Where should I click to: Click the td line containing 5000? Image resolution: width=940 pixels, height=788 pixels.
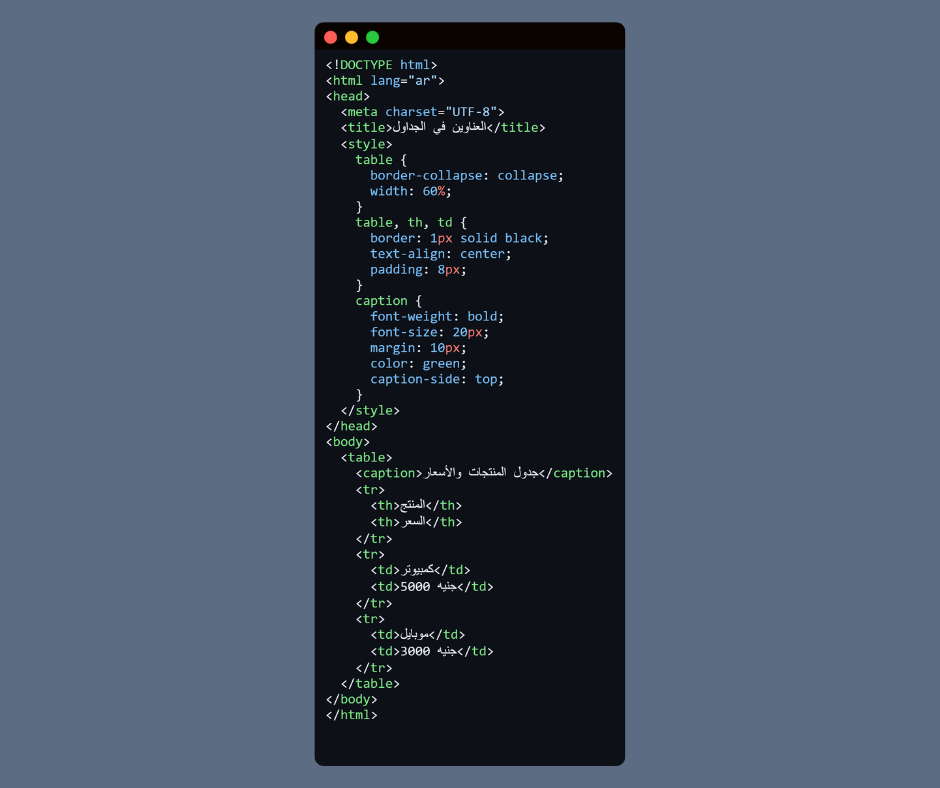point(432,587)
